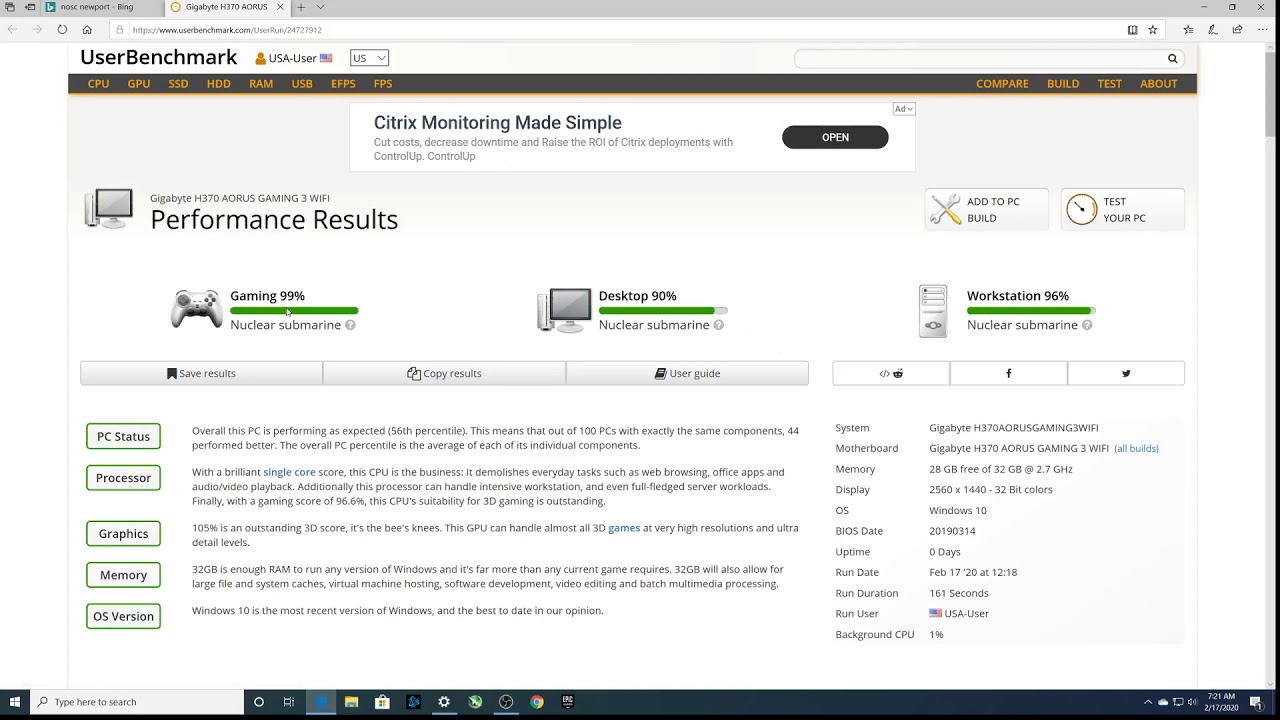Click the Workstation tower icon

coord(933,311)
